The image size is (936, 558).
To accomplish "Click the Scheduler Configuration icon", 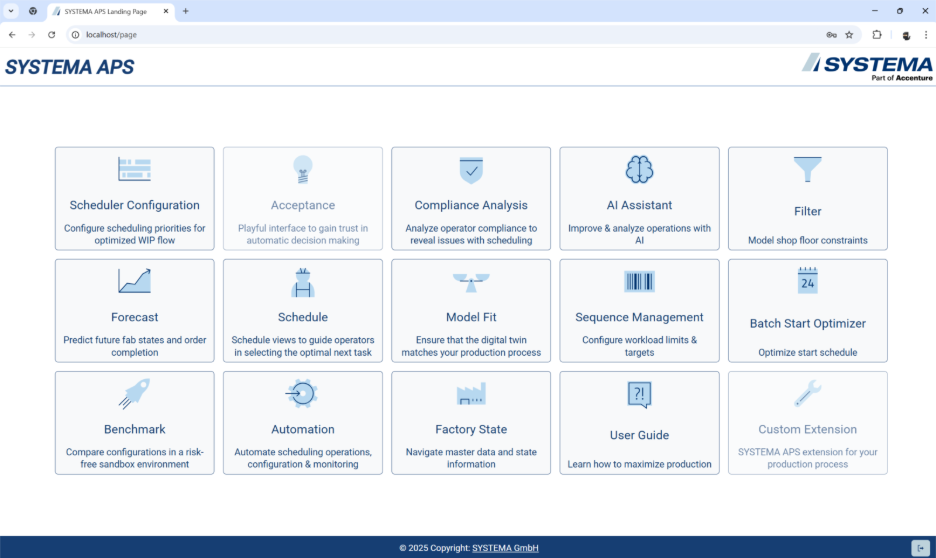I will tap(134, 169).
